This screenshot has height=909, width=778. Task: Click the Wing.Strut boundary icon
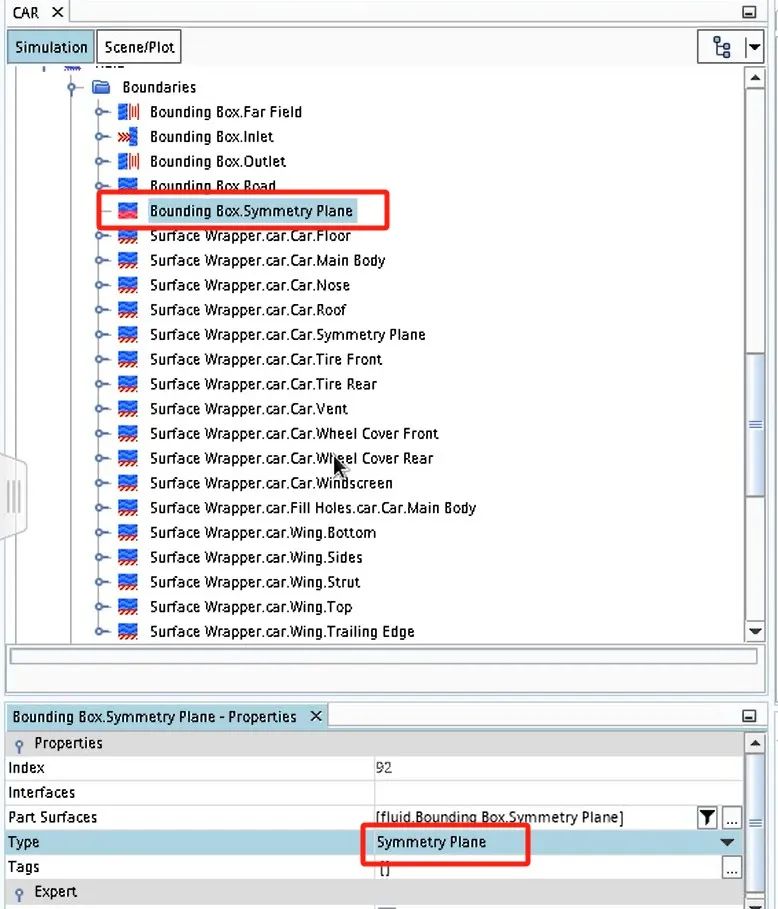128,582
